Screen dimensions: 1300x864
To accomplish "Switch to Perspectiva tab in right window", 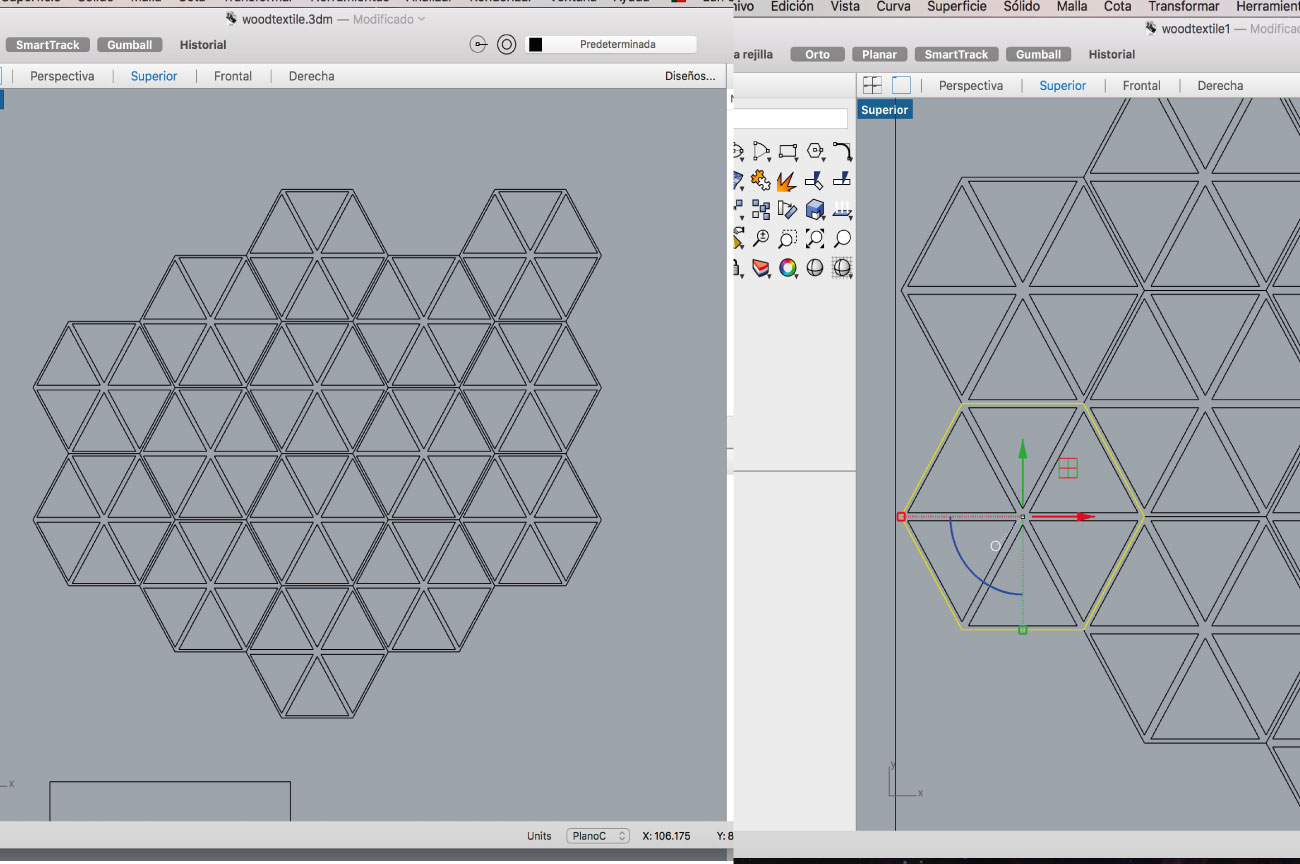I will click(x=971, y=86).
